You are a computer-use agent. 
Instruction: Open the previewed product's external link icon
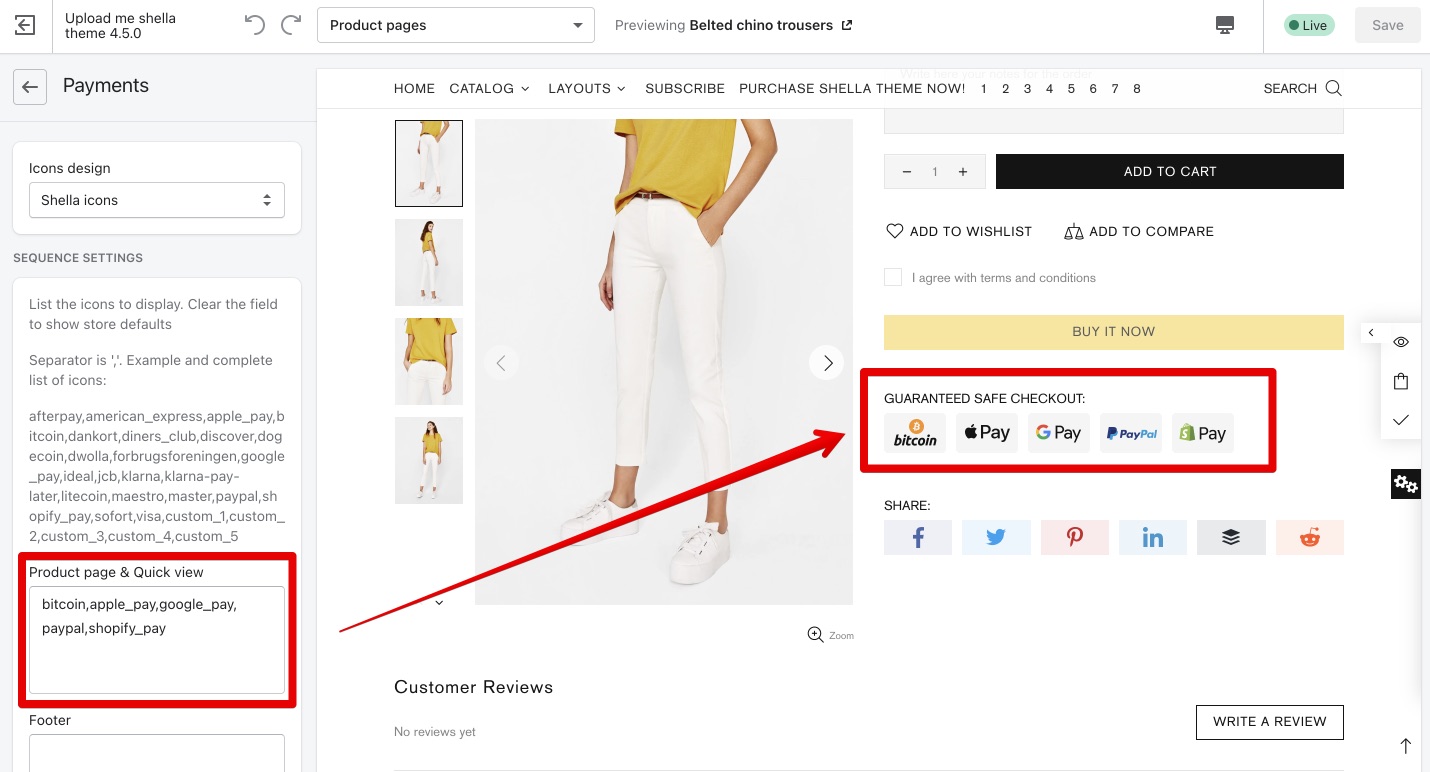(x=847, y=25)
